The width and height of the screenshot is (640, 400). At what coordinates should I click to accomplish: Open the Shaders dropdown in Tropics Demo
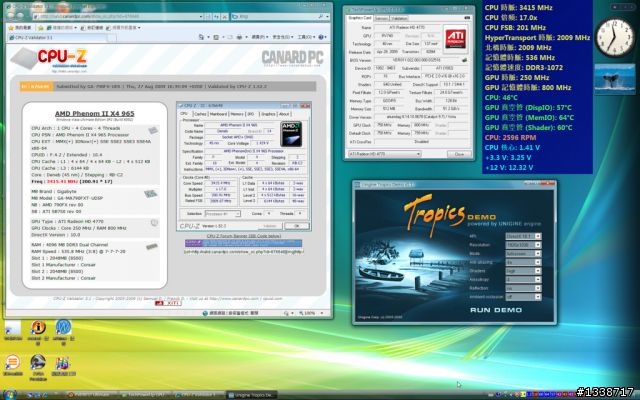click(523, 271)
